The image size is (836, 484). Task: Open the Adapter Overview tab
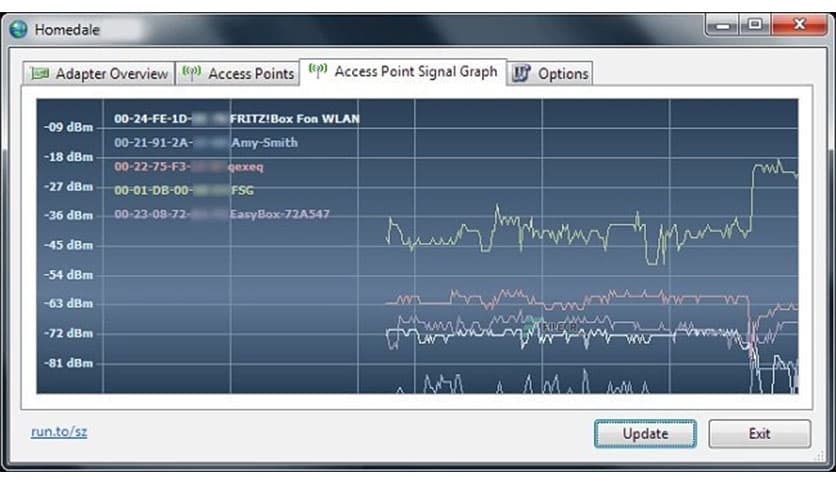pyautogui.click(x=99, y=74)
